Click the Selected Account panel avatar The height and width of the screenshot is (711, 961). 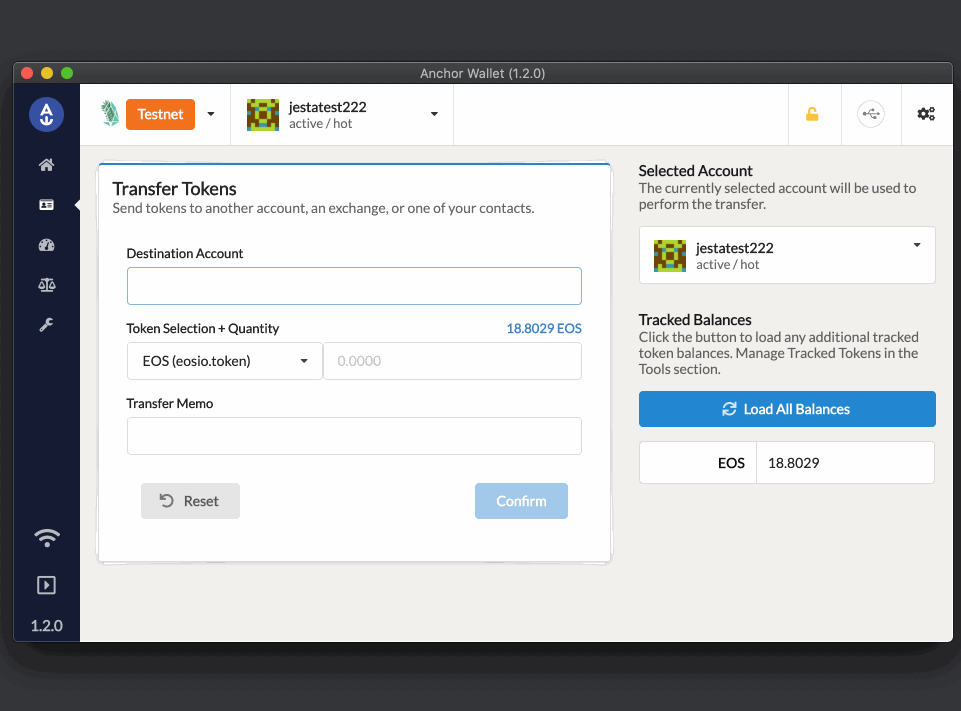point(670,256)
